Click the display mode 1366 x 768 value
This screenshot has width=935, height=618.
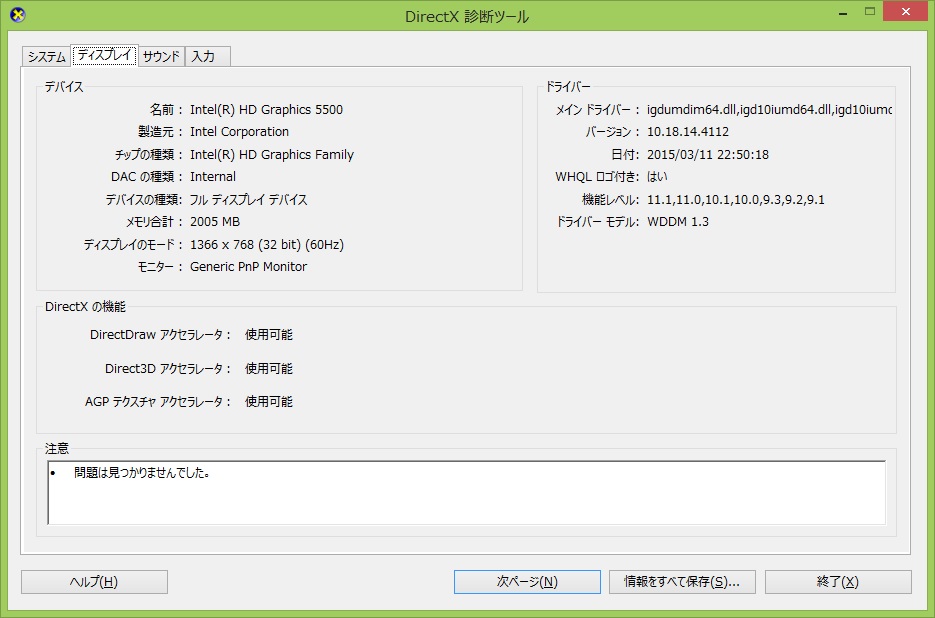click(267, 245)
